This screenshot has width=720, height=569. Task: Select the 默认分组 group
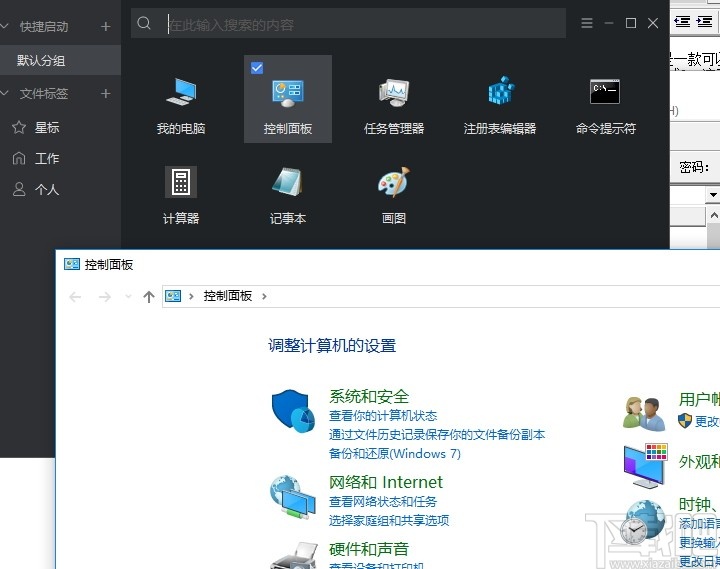click(x=60, y=60)
